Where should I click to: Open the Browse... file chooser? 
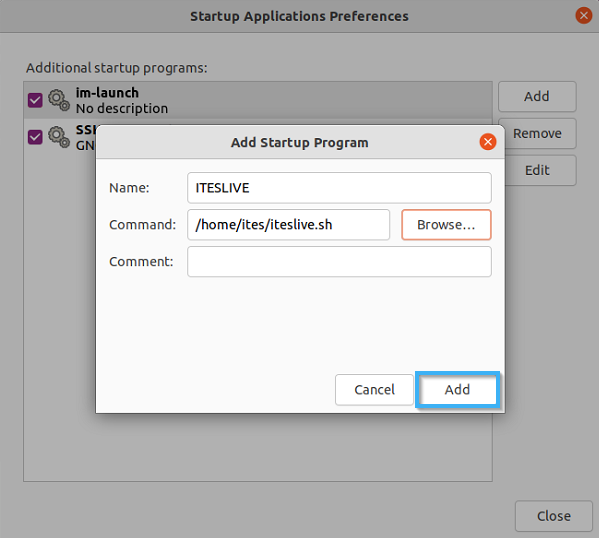coord(446,225)
